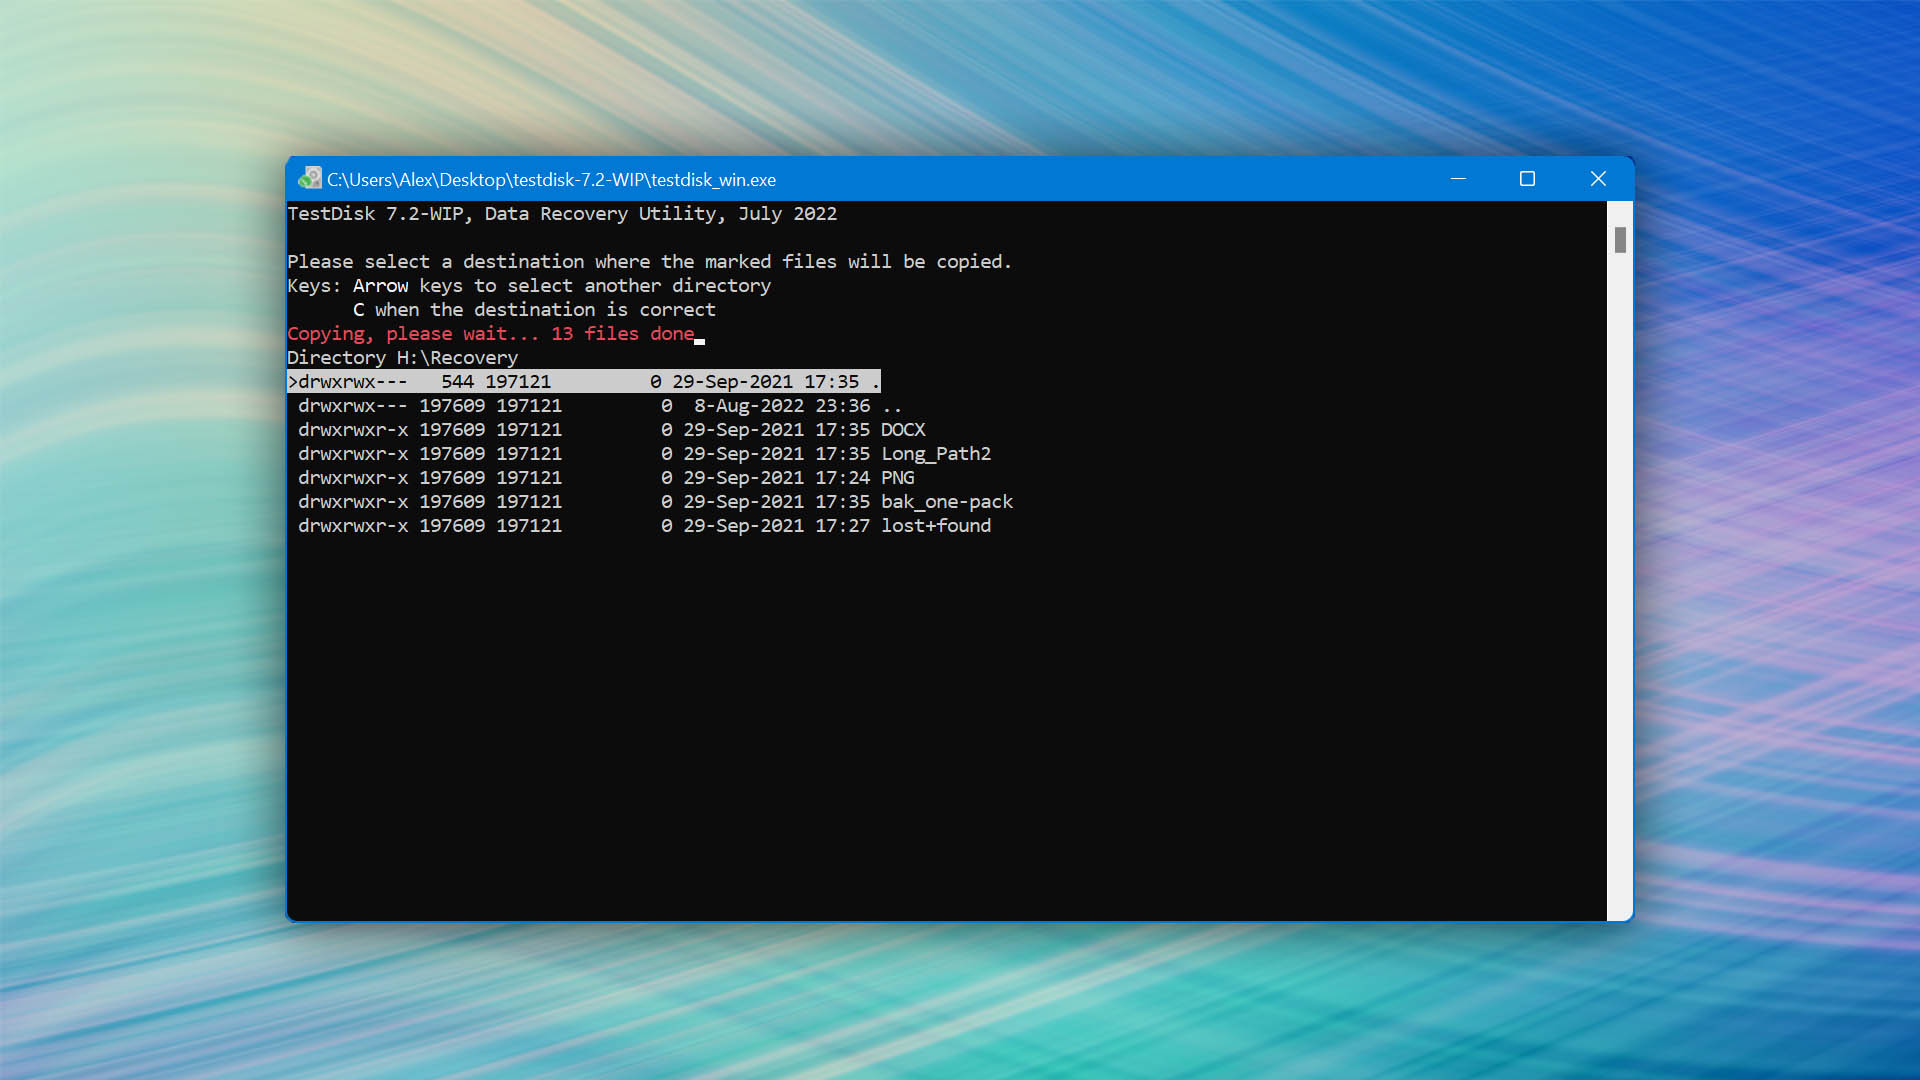Viewport: 1920px width, 1080px height.
Task: Click the 'Copying, please wait... 13 files done' message
Action: click(x=491, y=334)
